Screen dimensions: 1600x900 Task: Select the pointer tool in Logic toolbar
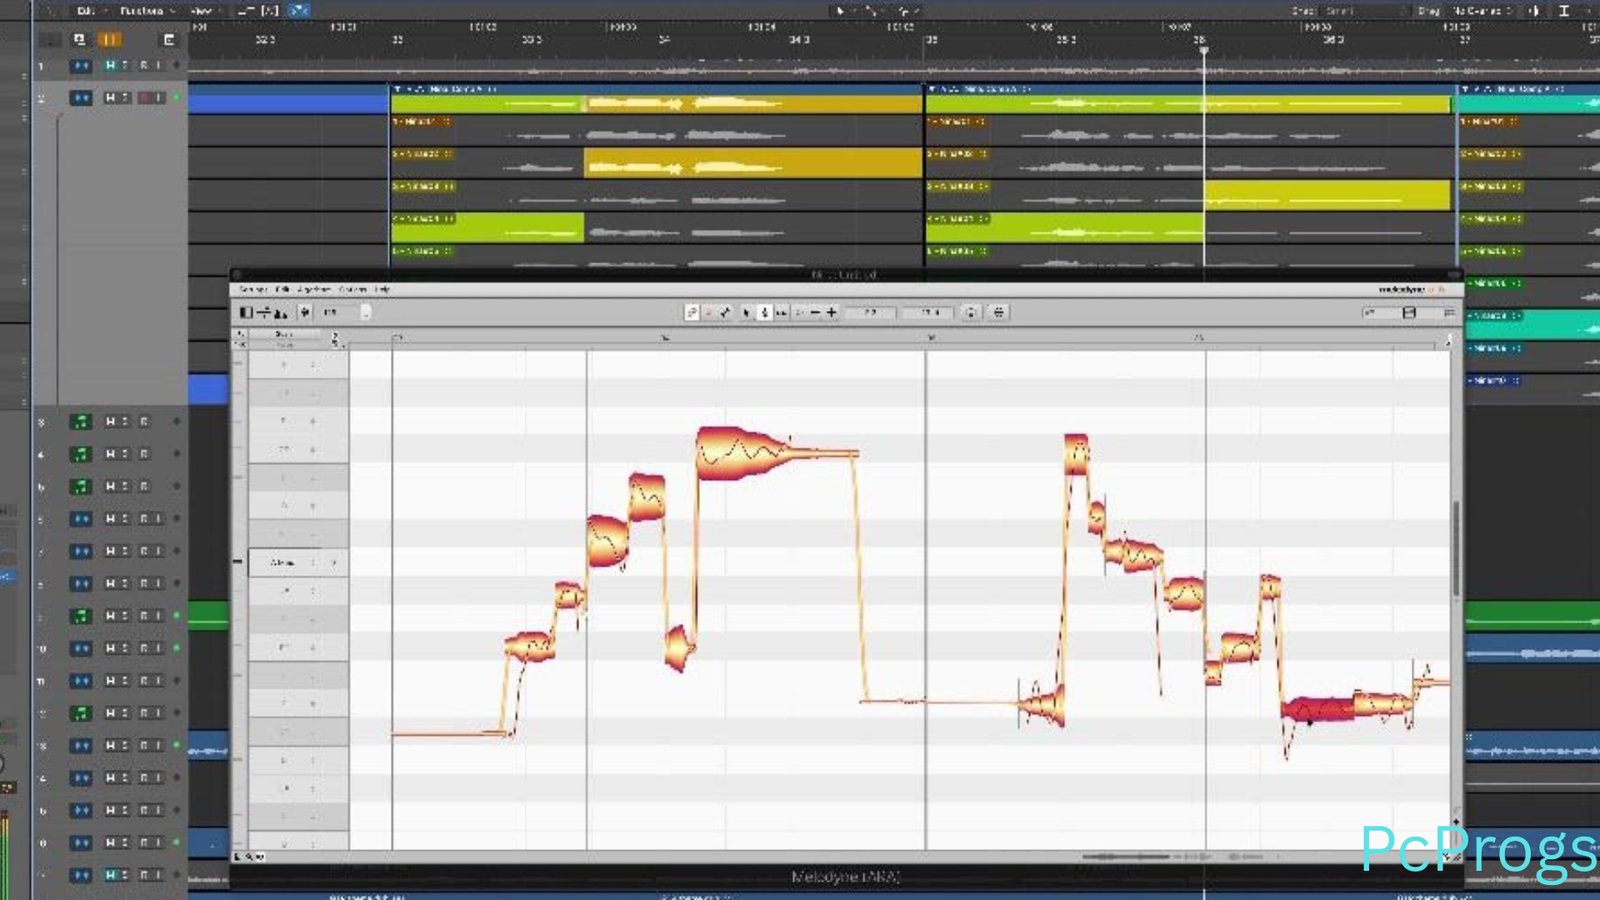(x=840, y=10)
